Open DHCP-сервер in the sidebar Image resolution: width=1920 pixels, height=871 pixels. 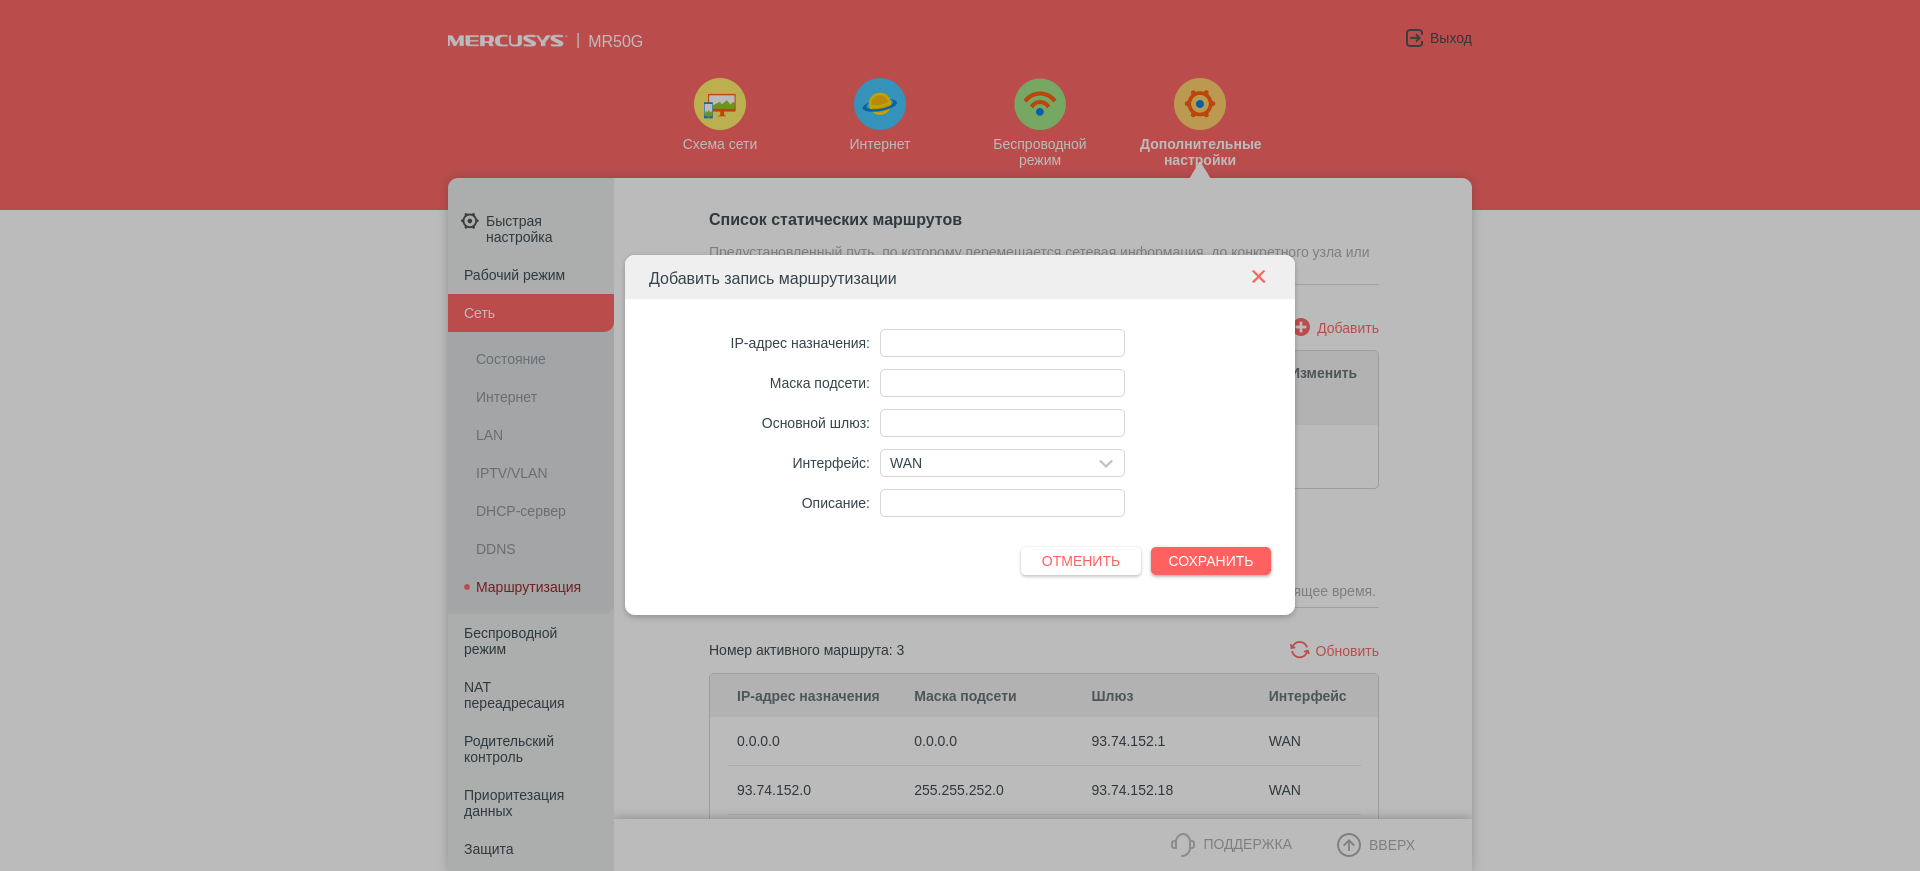coord(520,511)
